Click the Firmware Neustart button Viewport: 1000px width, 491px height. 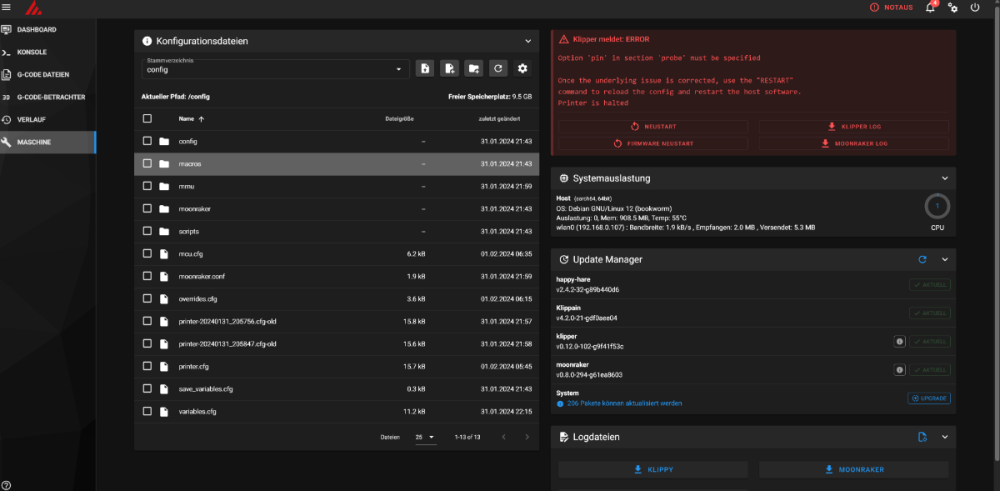point(653,143)
